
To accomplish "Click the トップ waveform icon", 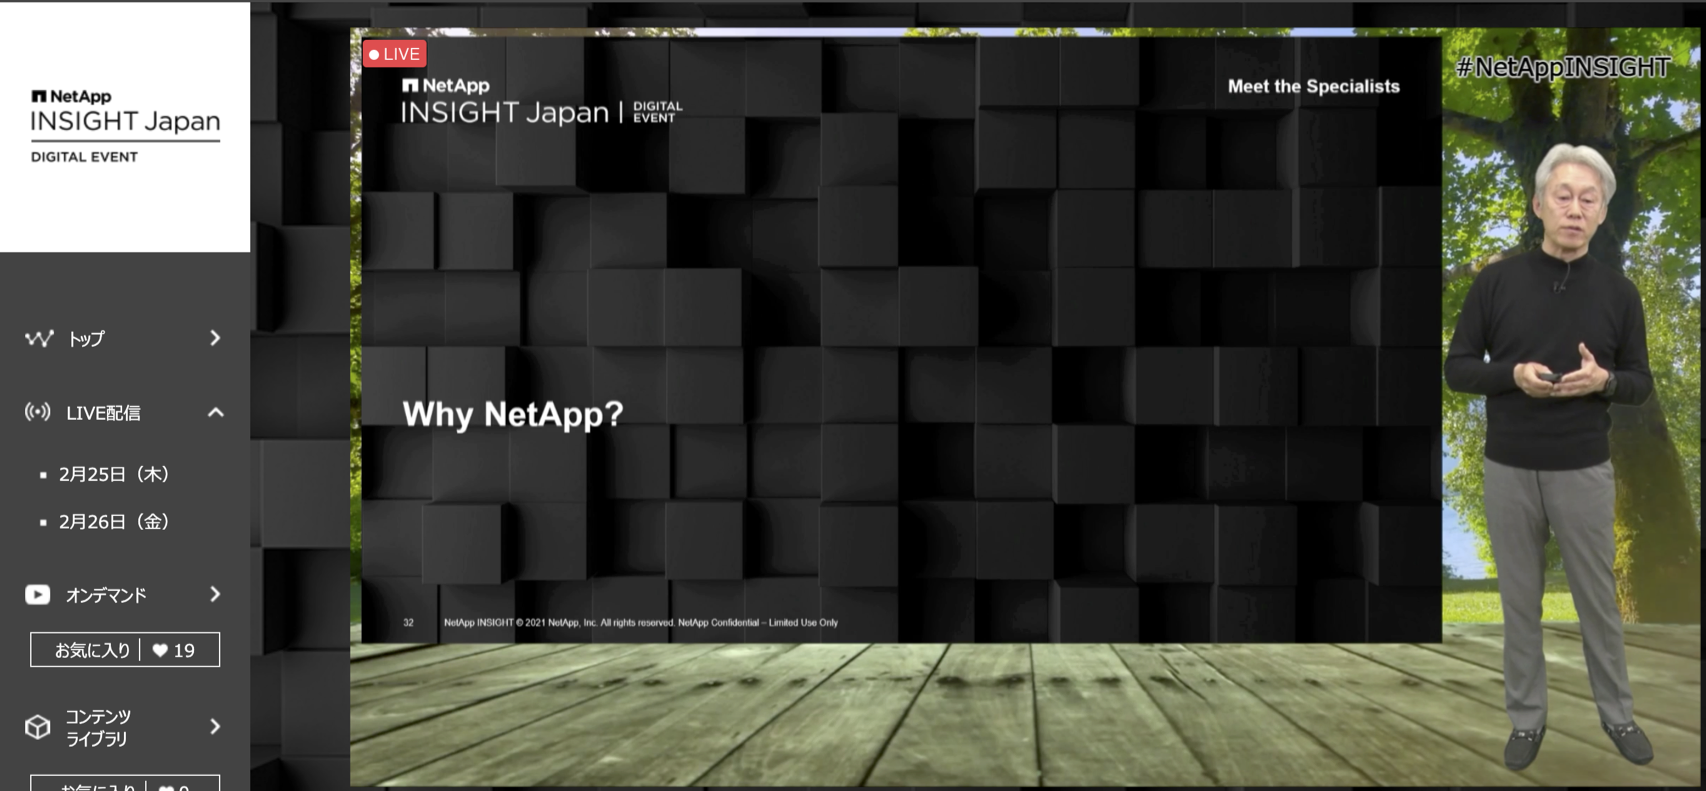I will point(39,339).
